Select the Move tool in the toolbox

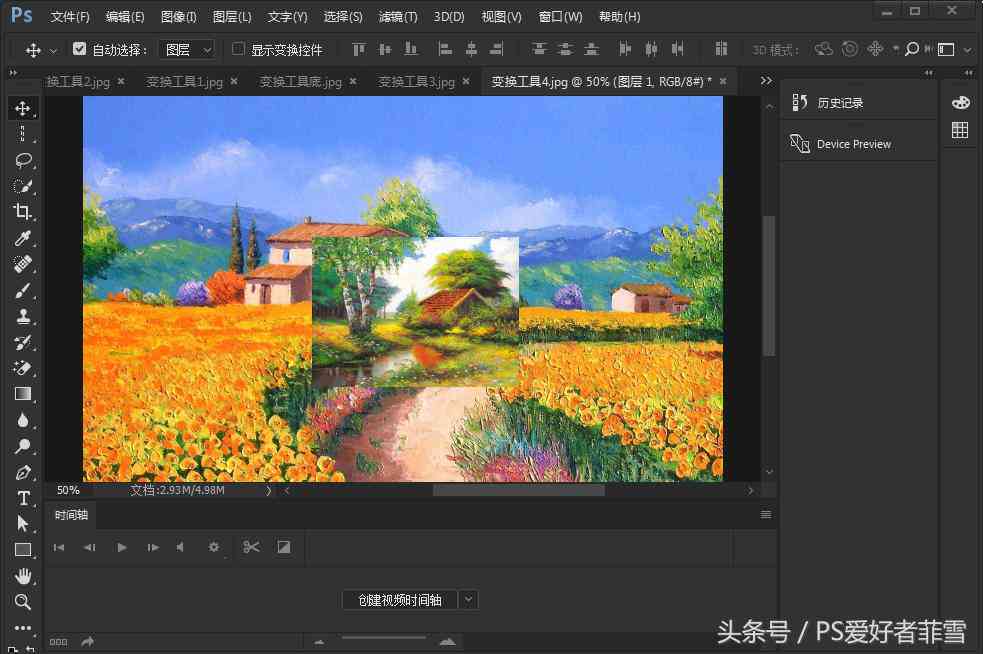pos(23,108)
